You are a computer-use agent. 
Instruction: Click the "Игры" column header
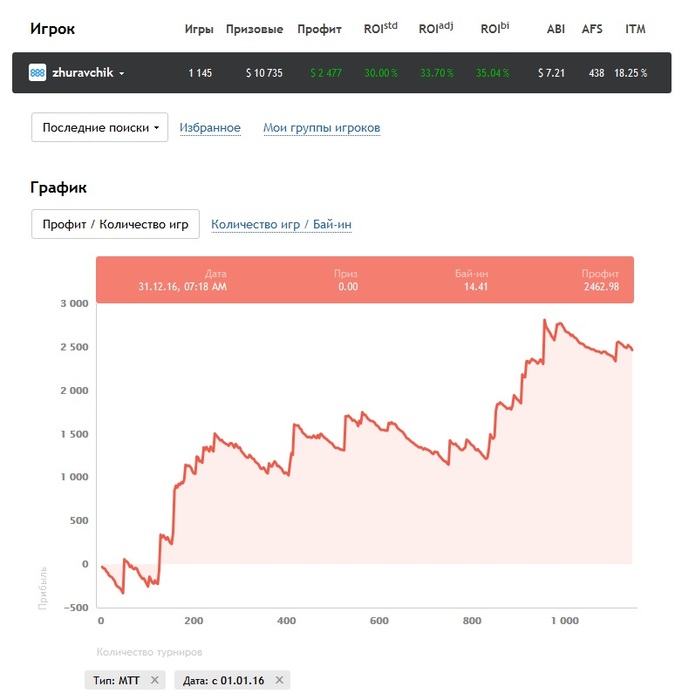coord(199,29)
